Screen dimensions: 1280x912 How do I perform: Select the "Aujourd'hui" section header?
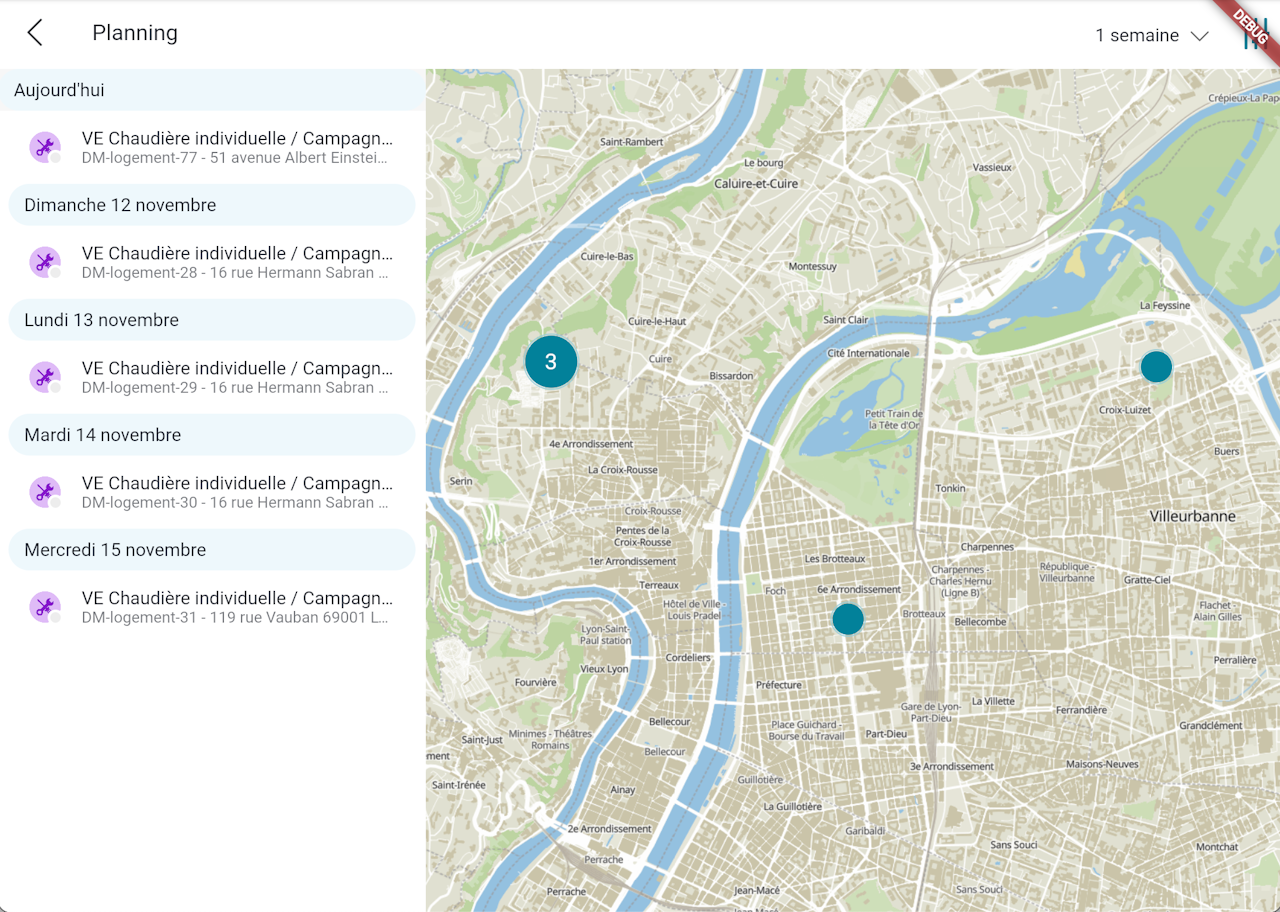coord(59,90)
